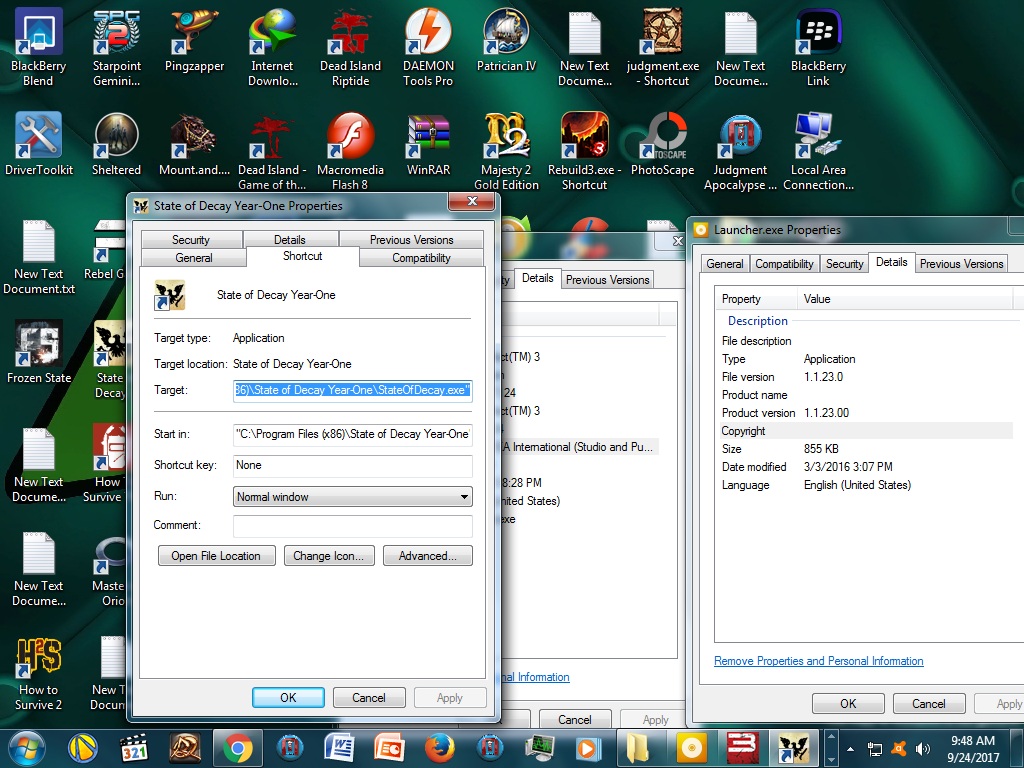Open Previous Versions tab in State of Decay properties
Image resolution: width=1024 pixels, height=768 pixels.
[411, 240]
